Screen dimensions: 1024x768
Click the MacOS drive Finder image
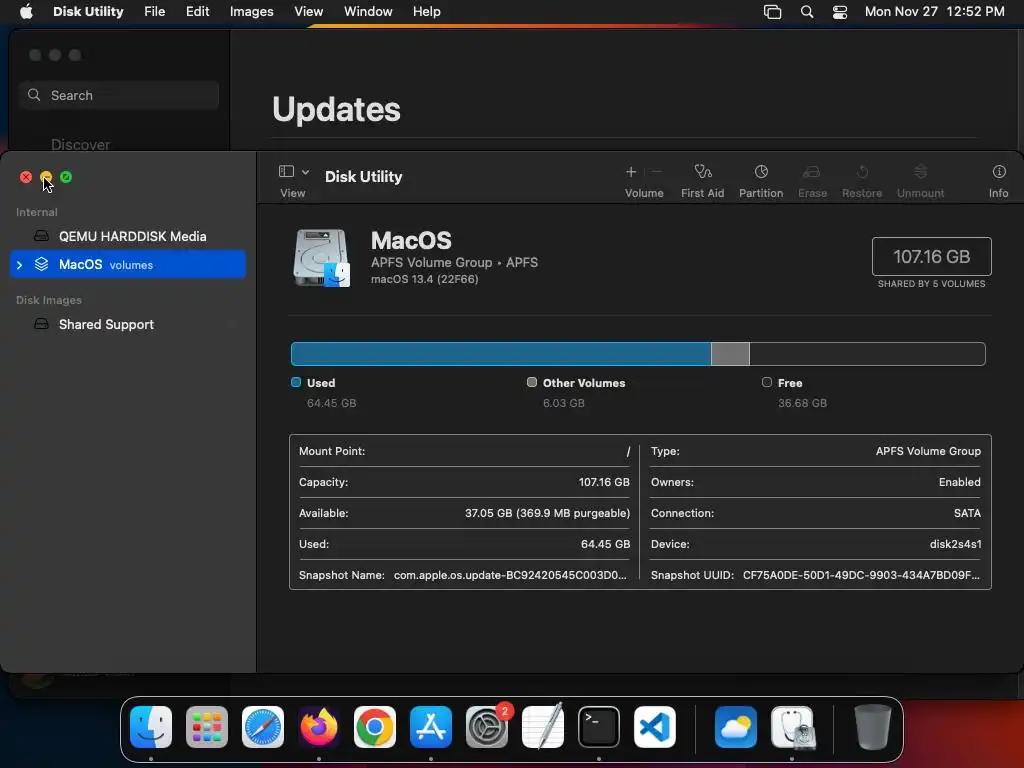coord(321,258)
